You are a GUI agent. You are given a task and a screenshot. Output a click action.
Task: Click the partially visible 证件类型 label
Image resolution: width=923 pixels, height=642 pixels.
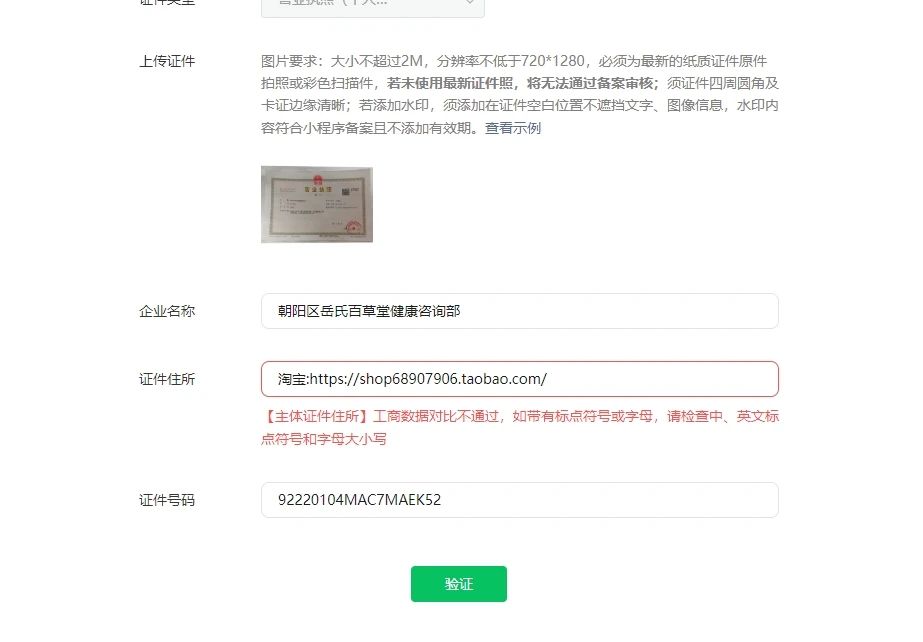pos(167,3)
